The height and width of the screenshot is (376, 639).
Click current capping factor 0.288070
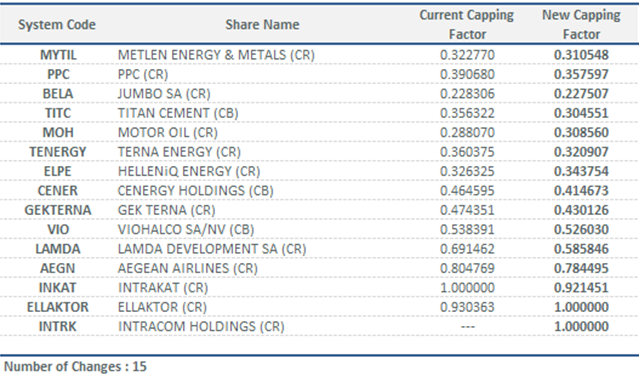(x=467, y=132)
